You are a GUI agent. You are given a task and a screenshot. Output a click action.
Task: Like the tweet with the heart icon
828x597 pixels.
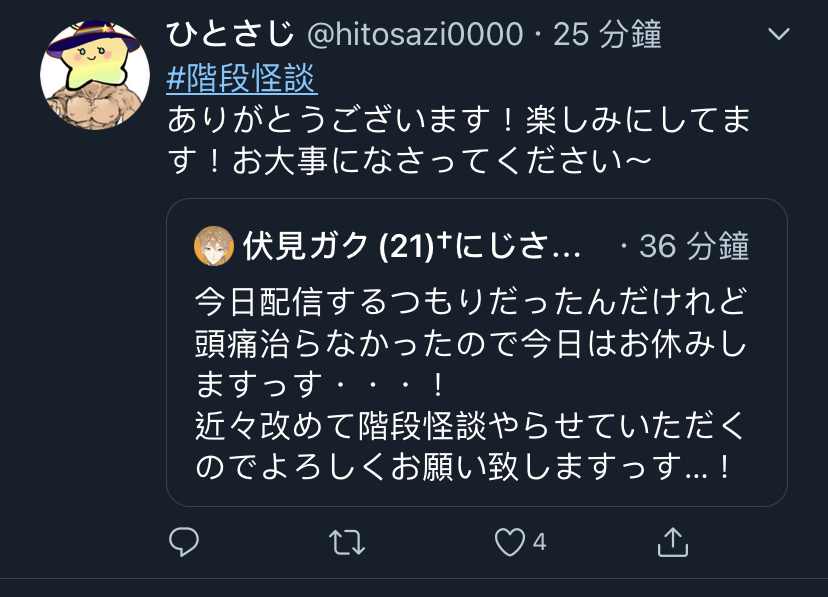(510, 542)
